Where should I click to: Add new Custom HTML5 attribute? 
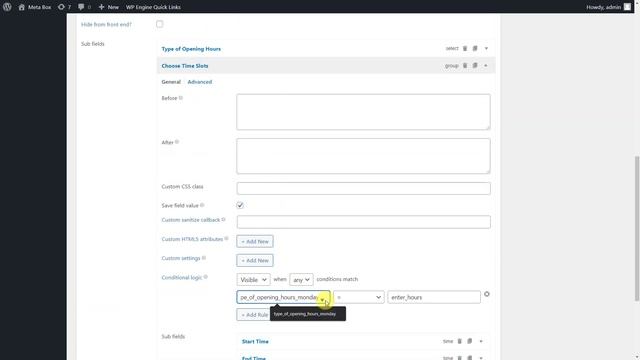point(255,241)
